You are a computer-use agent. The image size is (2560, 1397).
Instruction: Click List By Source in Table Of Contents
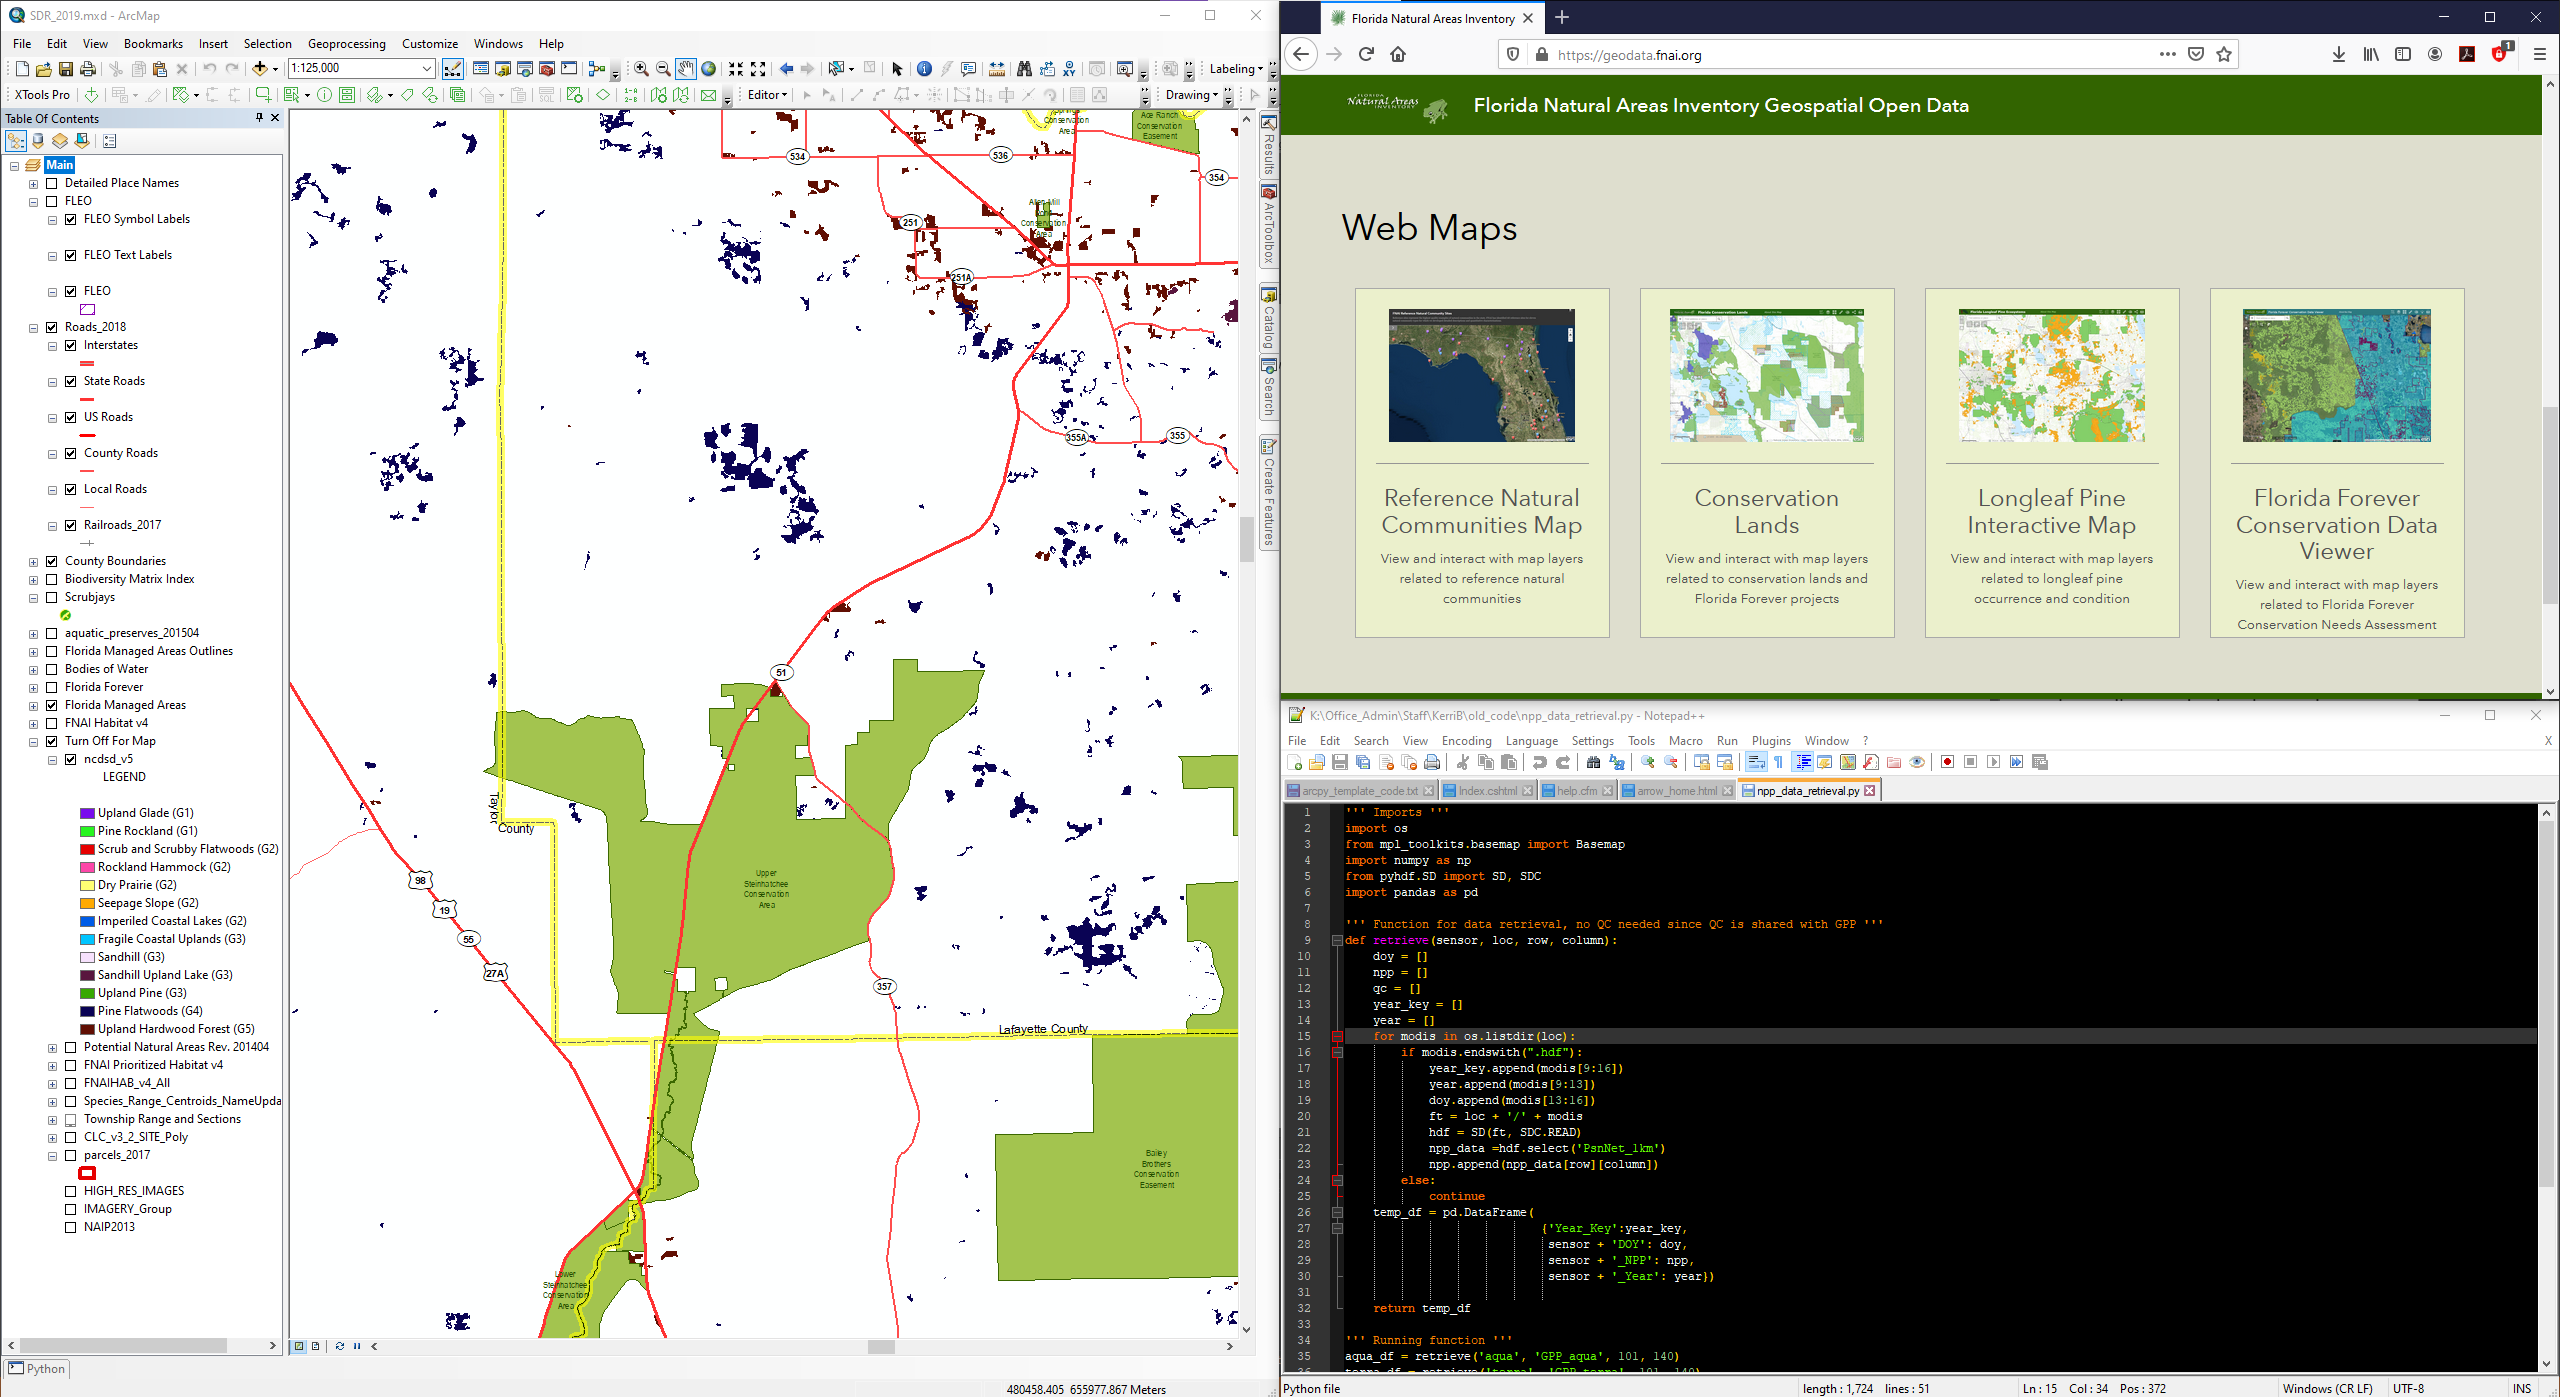tap(38, 141)
